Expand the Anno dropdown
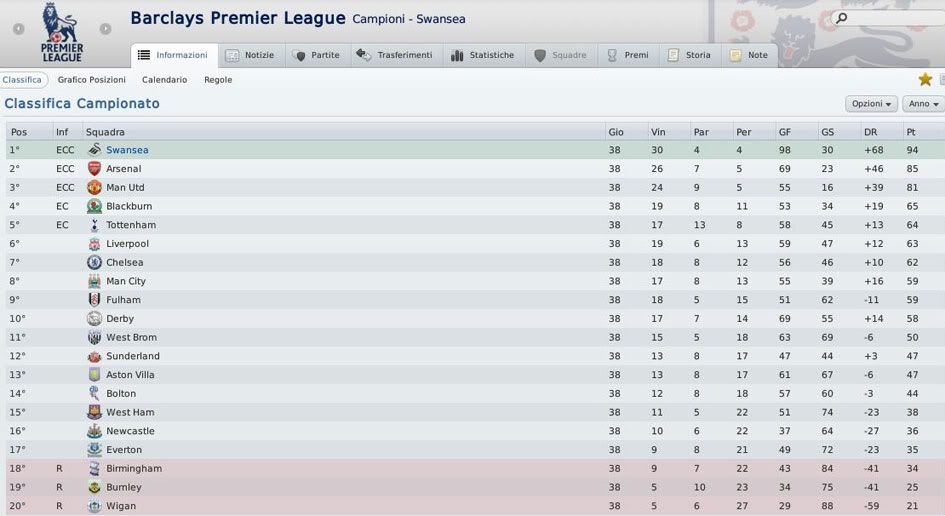945x516 pixels. pyautogui.click(x=922, y=104)
